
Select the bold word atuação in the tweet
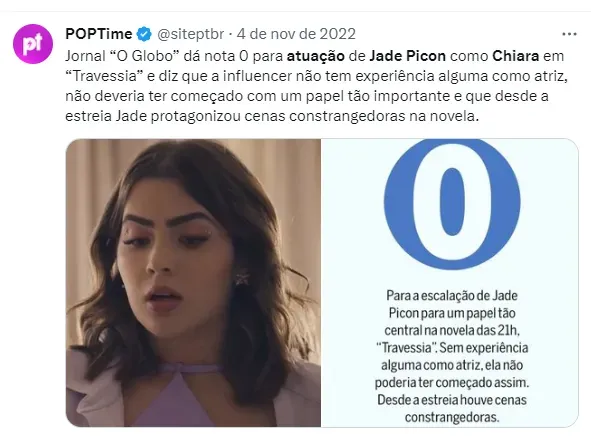pos(316,56)
